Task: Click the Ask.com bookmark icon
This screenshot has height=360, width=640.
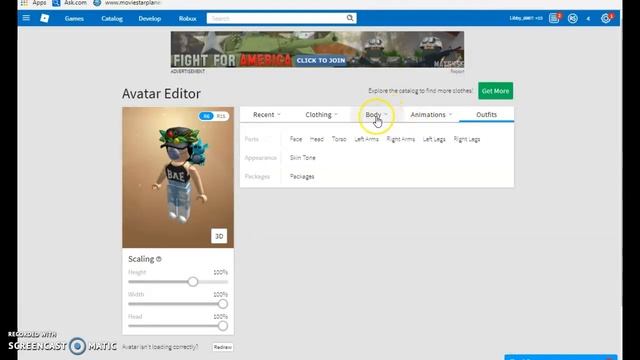Action: coord(56,3)
